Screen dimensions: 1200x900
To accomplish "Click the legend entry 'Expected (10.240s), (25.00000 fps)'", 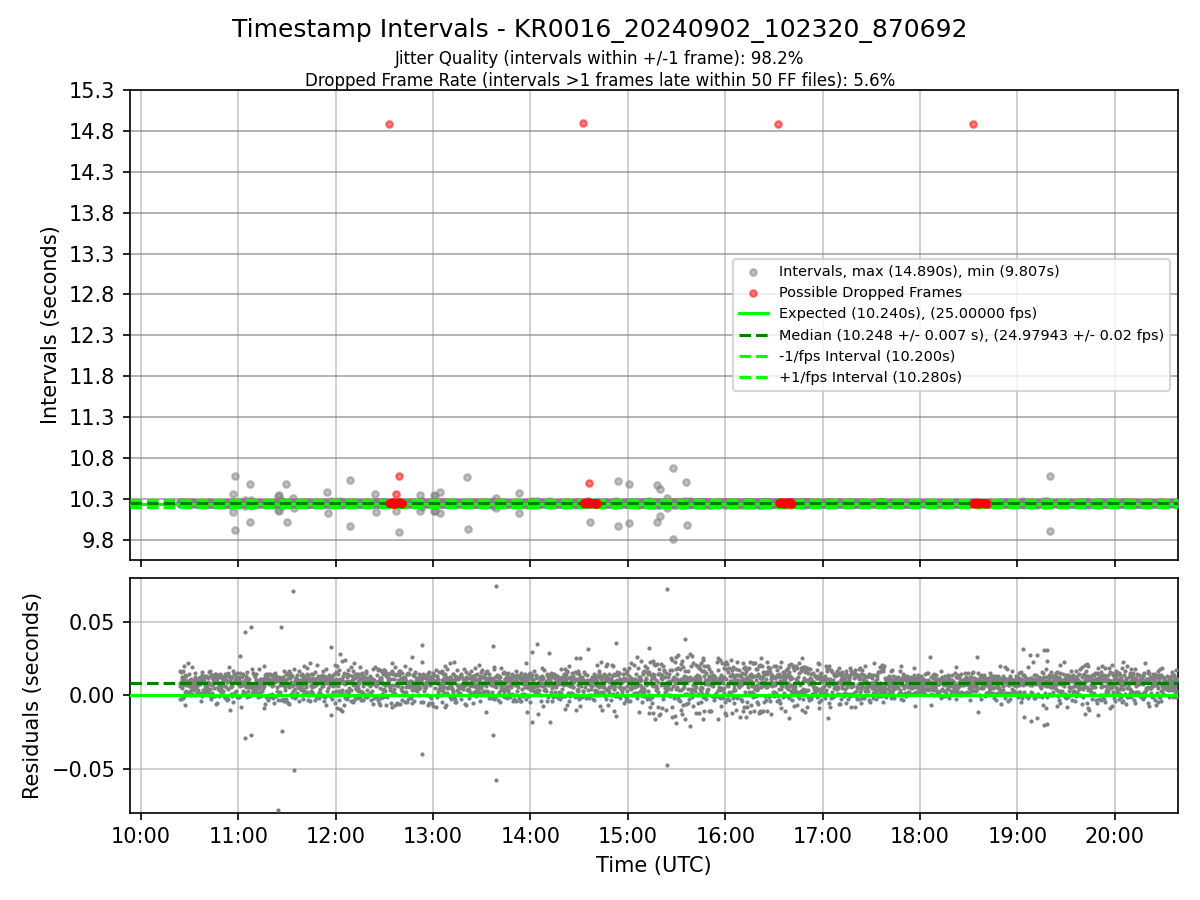I will (x=908, y=313).
